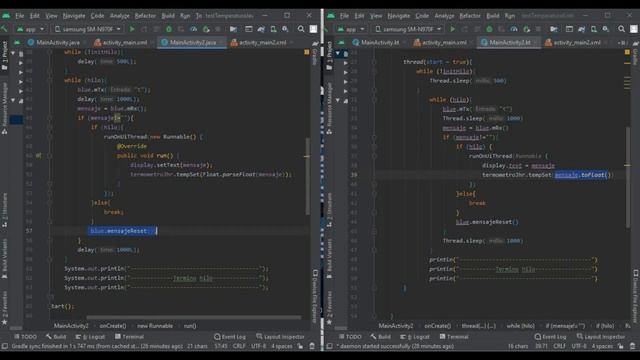This screenshot has width=640, height=360.
Task: Open Navigate menu in left window
Action: coord(74,16)
